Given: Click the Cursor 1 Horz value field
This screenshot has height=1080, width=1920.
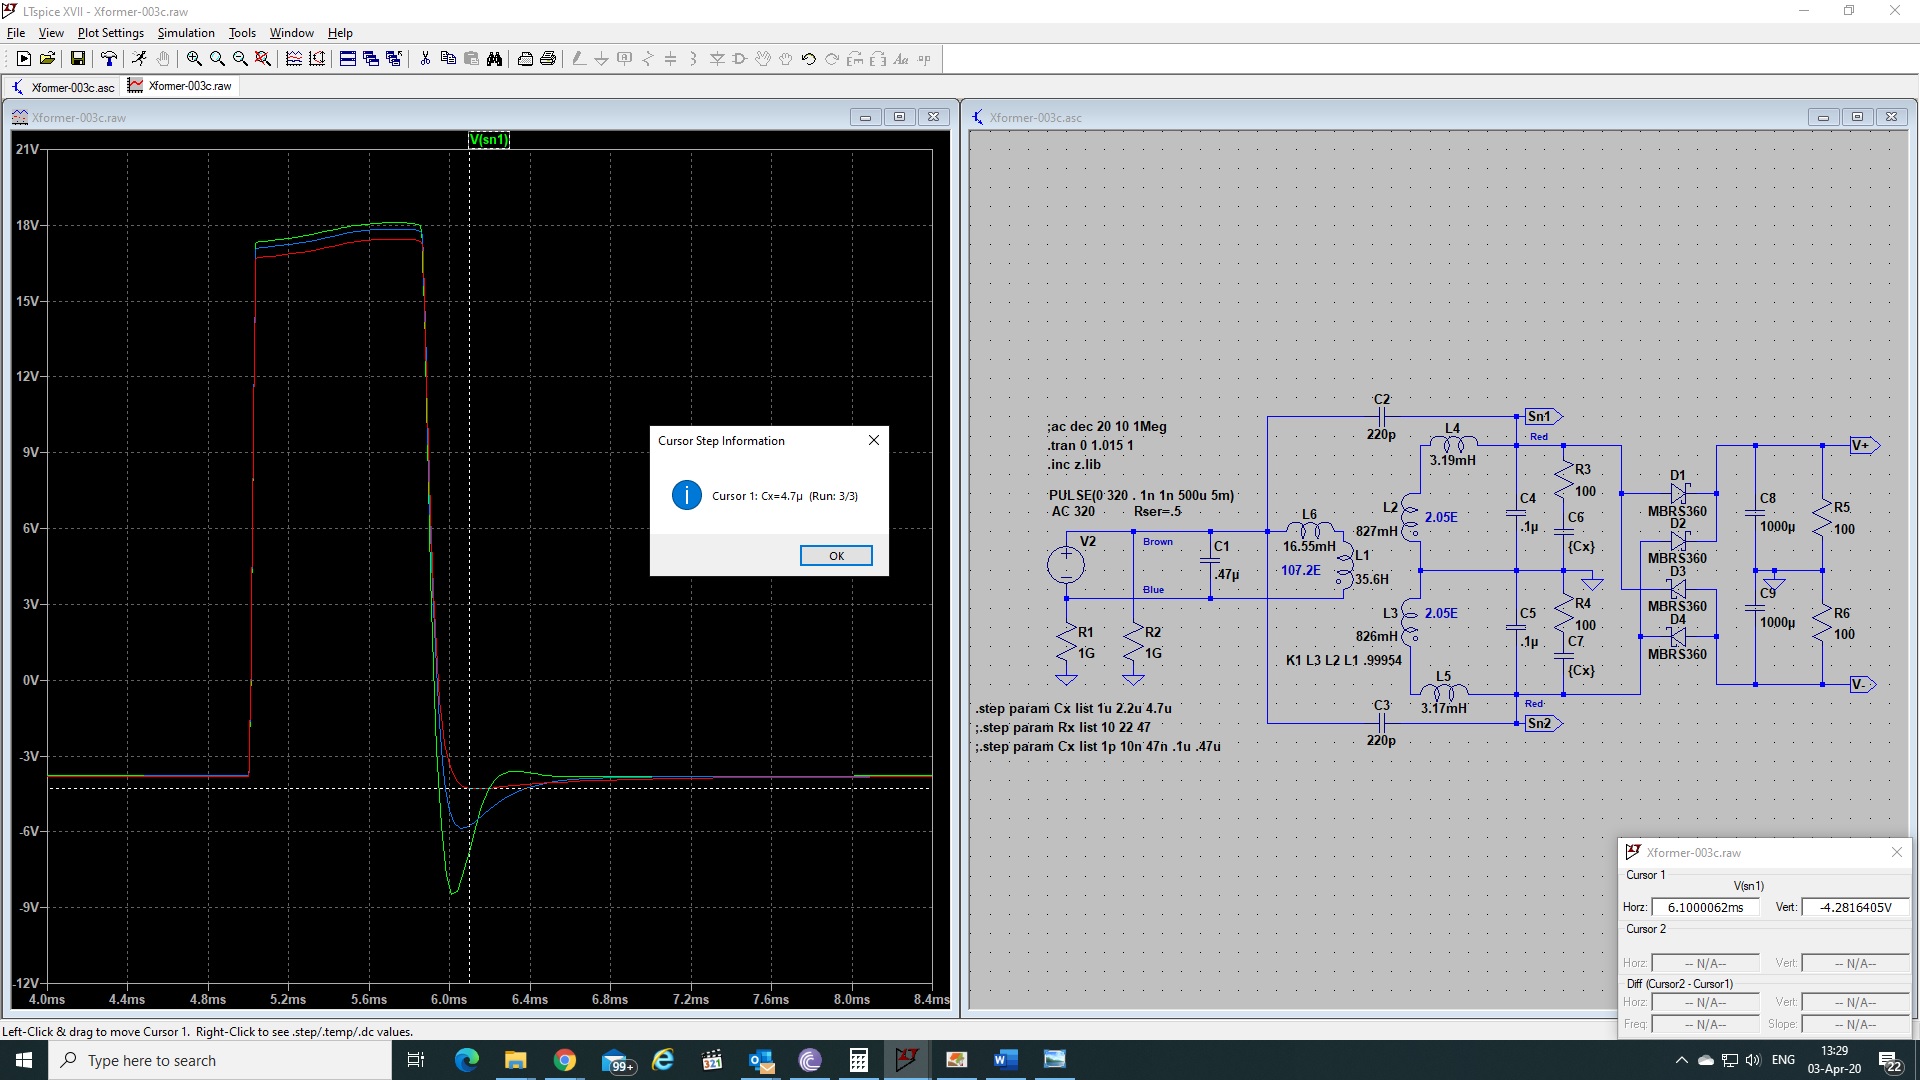Looking at the screenshot, I should pos(1705,907).
